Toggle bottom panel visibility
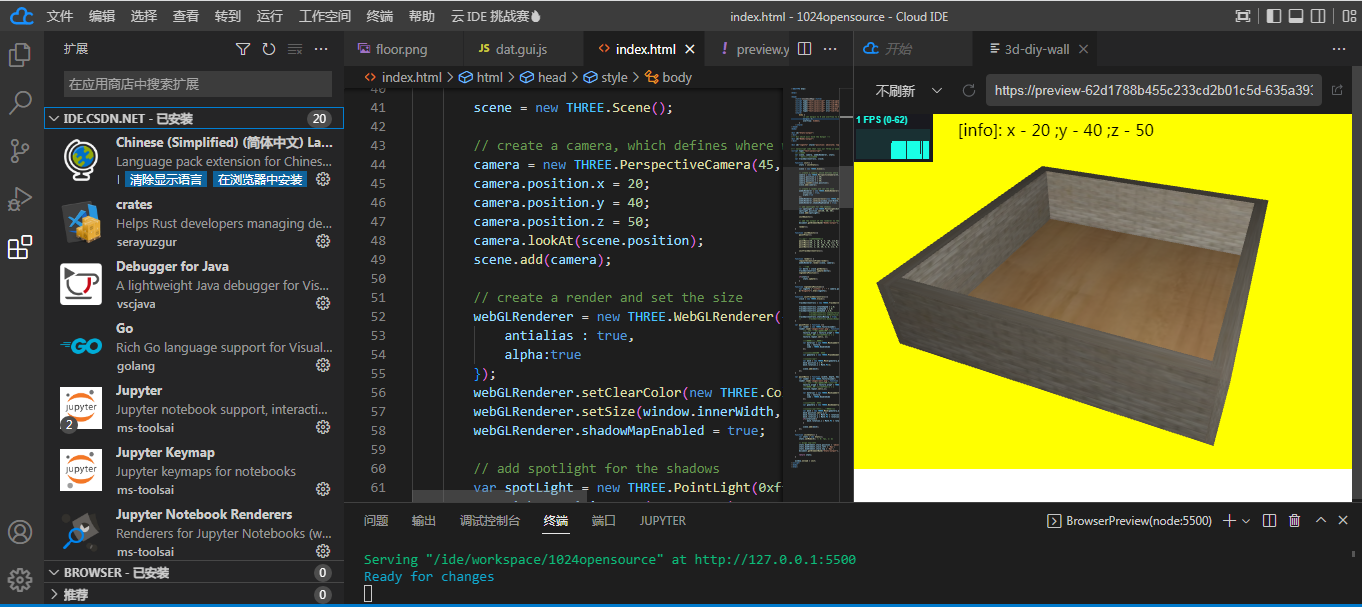 click(x=1297, y=16)
